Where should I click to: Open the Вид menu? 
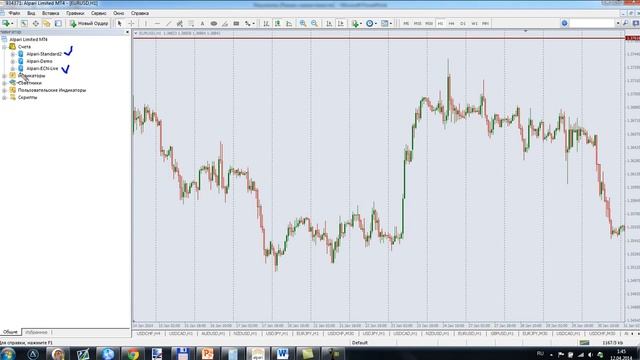(31, 13)
